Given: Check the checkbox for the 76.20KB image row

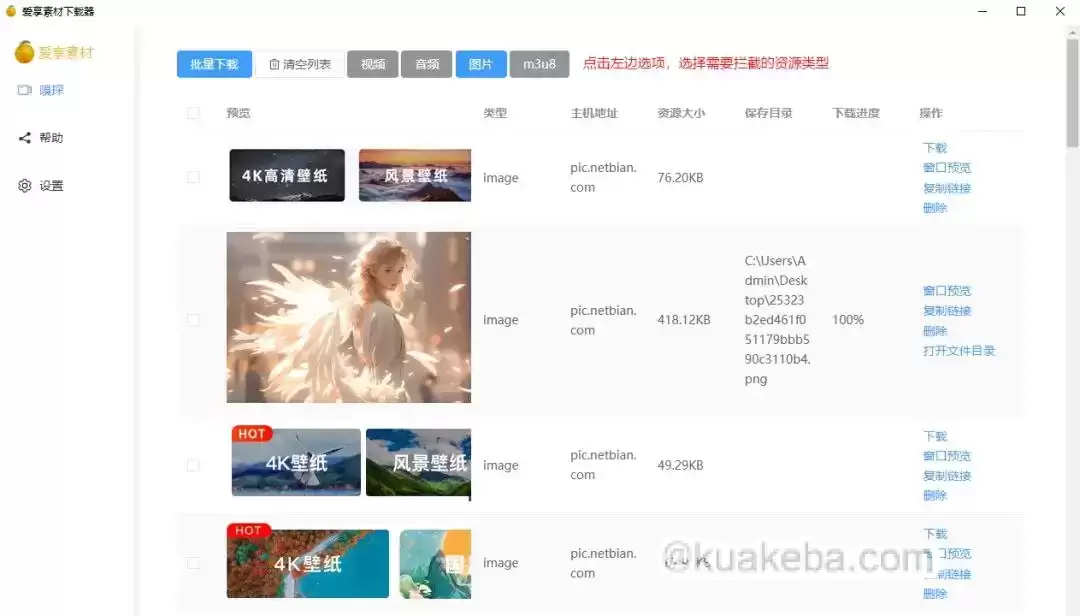Looking at the screenshot, I should coord(193,177).
